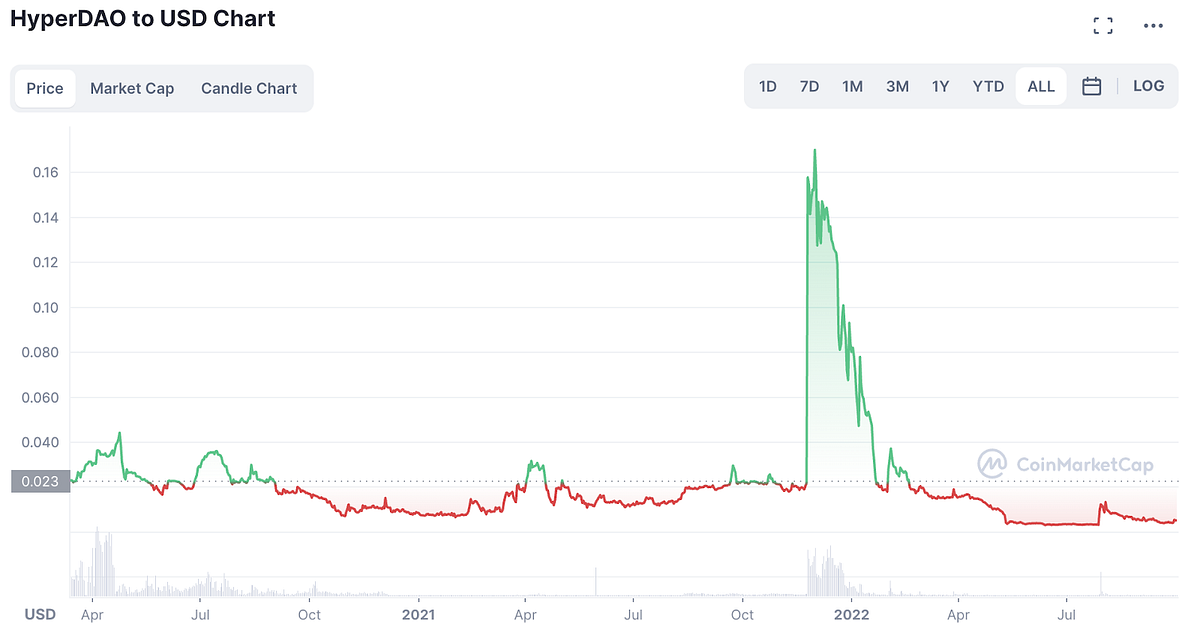Open fullscreen chart view icon
Image resolution: width=1200 pixels, height=629 pixels.
(x=1103, y=26)
